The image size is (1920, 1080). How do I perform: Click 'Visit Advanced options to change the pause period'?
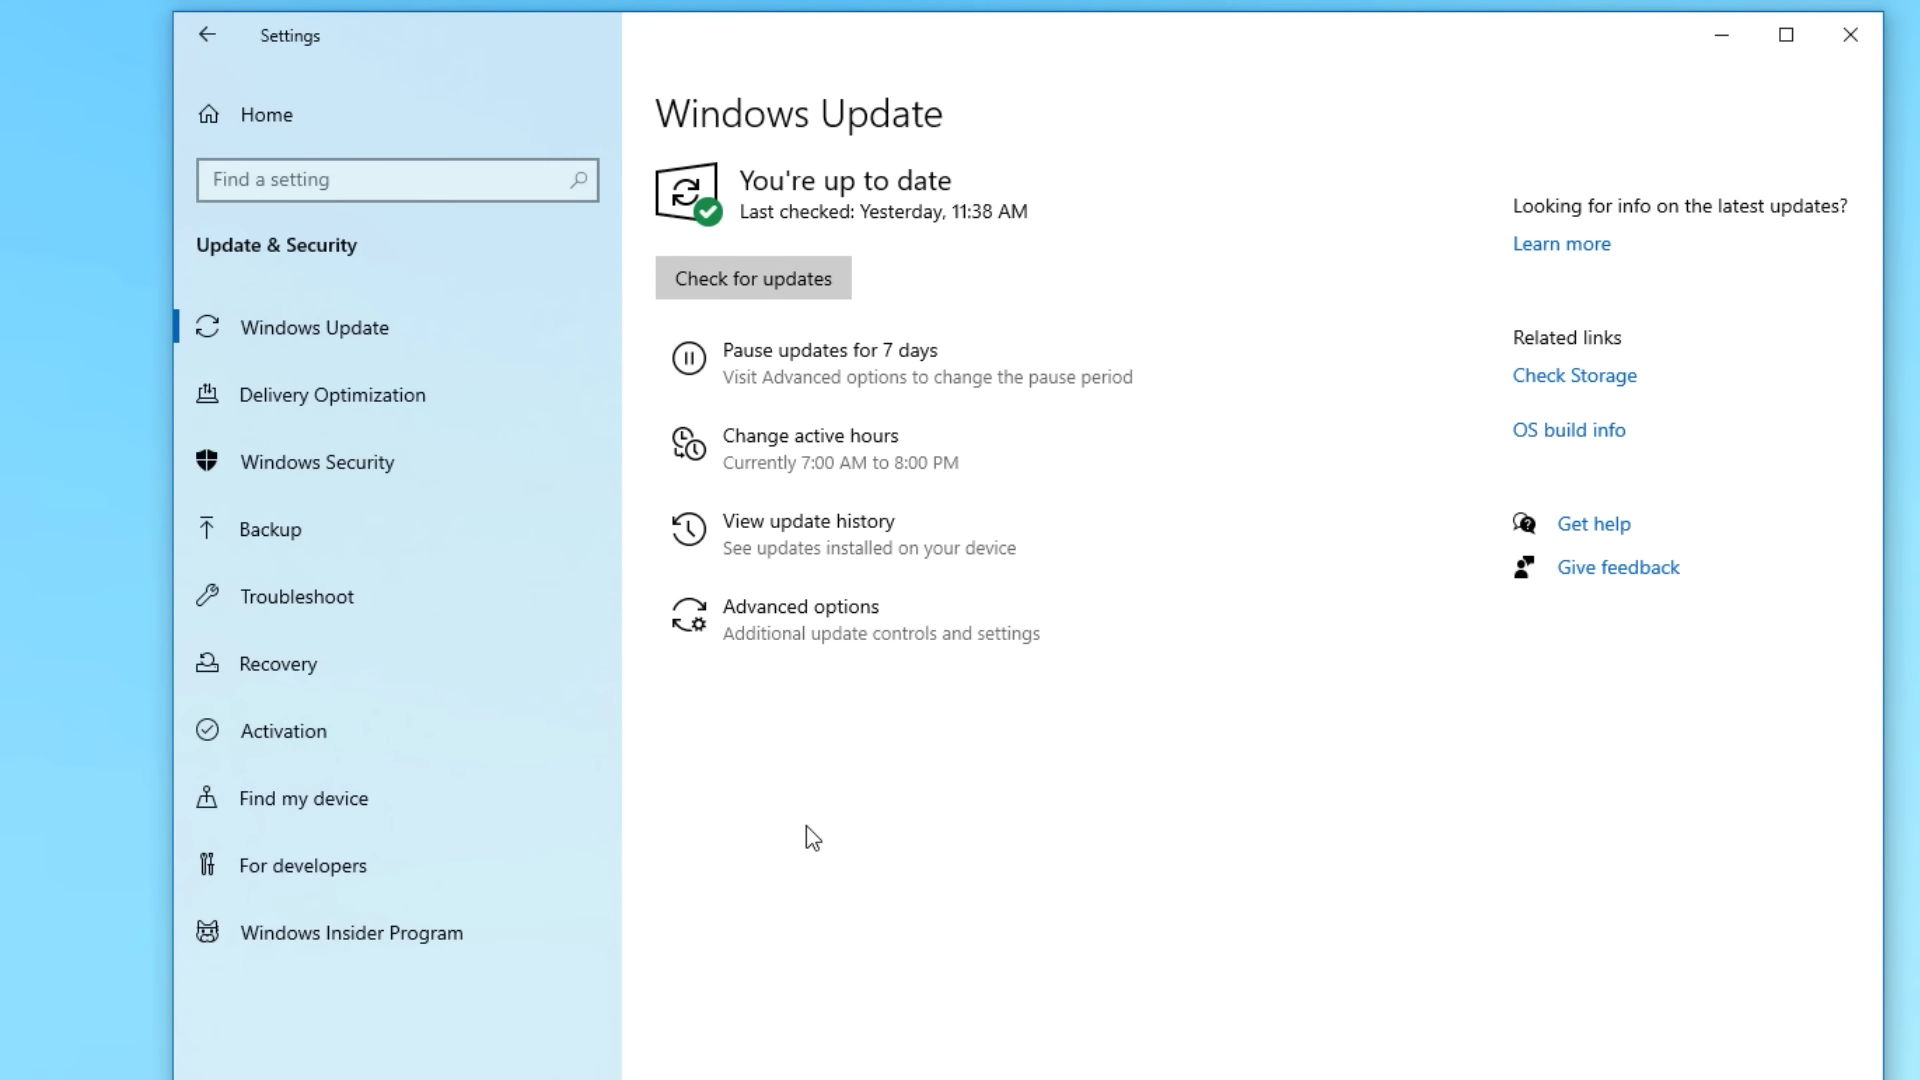click(927, 377)
